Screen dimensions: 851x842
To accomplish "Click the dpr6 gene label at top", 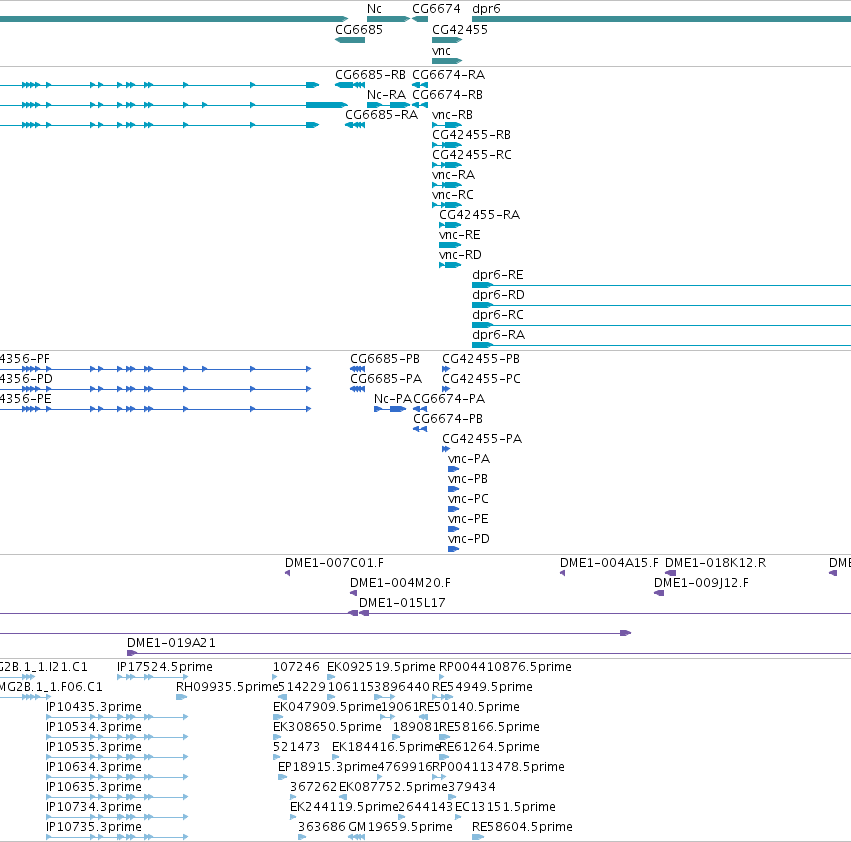I will click(486, 9).
